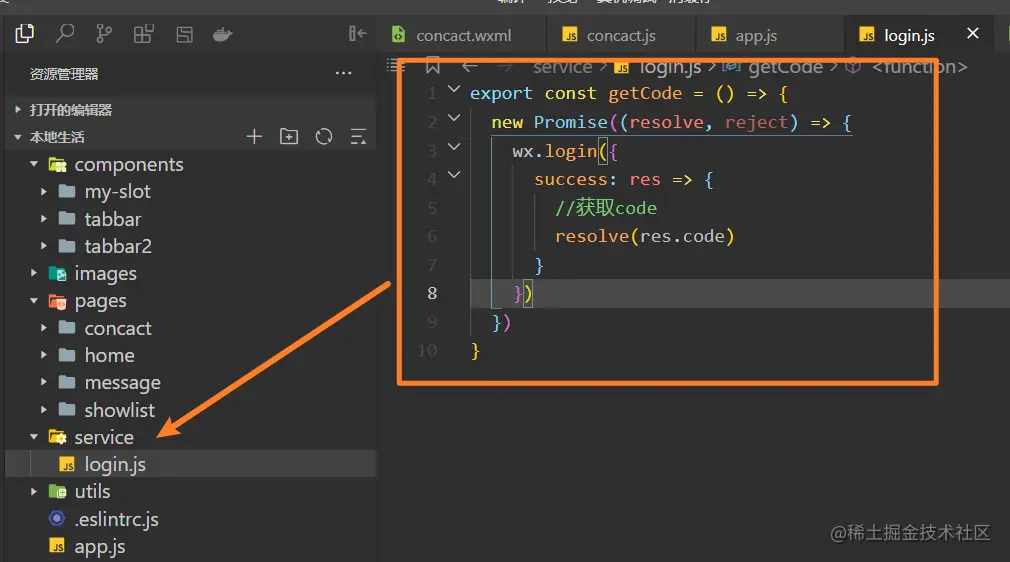1010x562 pixels.
Task: Open the Extensions blocks icon
Action: pyautogui.click(x=144, y=34)
